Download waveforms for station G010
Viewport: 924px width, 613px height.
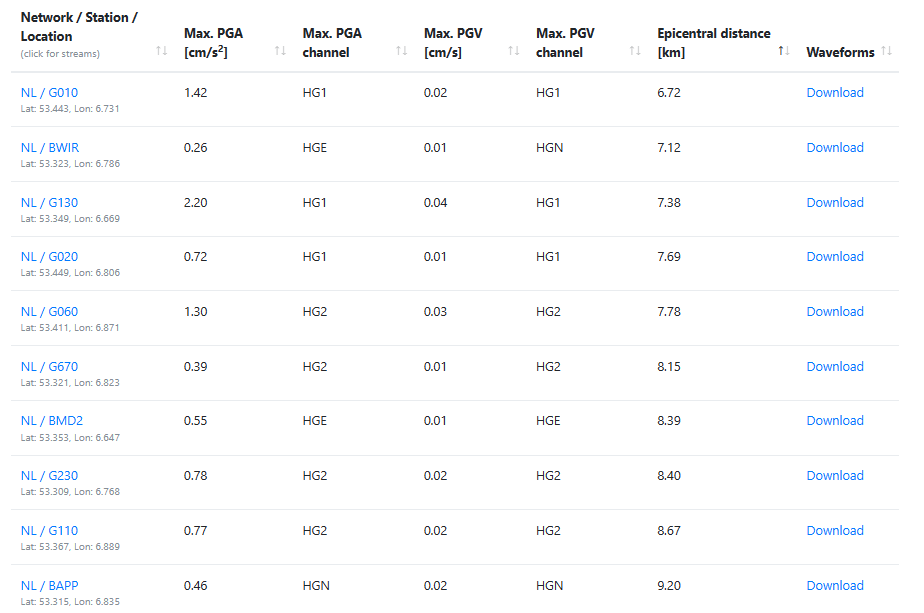835,93
